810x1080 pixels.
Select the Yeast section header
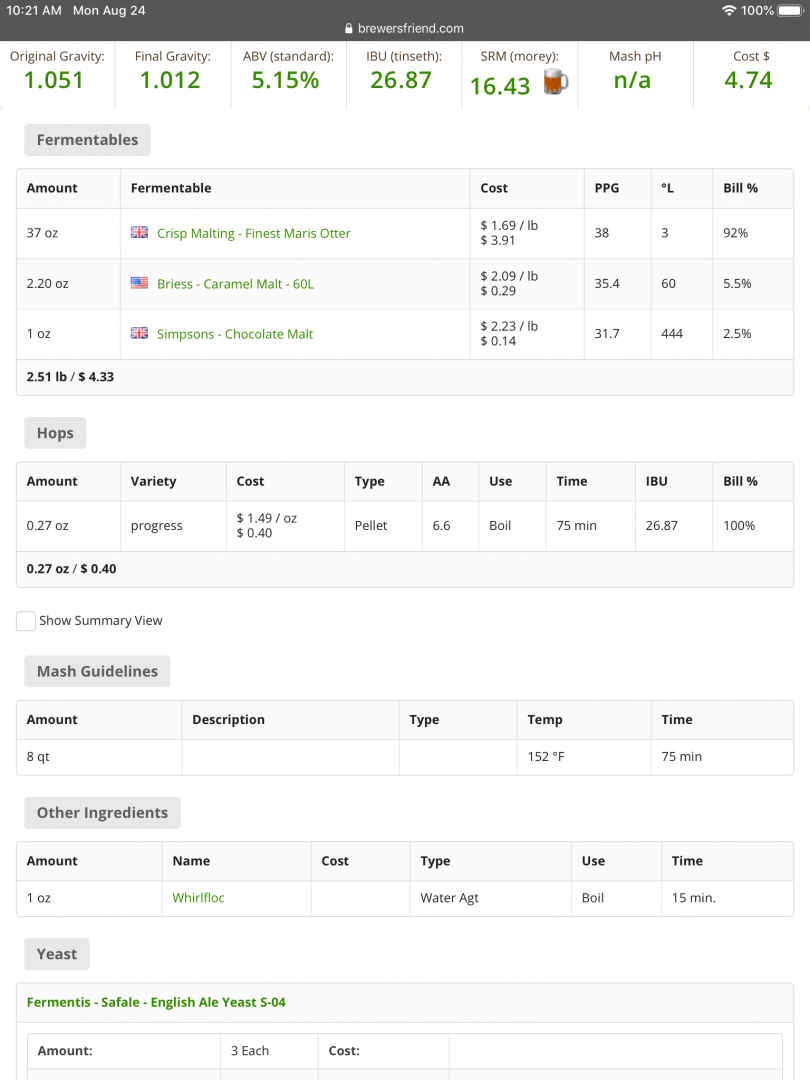click(x=57, y=954)
